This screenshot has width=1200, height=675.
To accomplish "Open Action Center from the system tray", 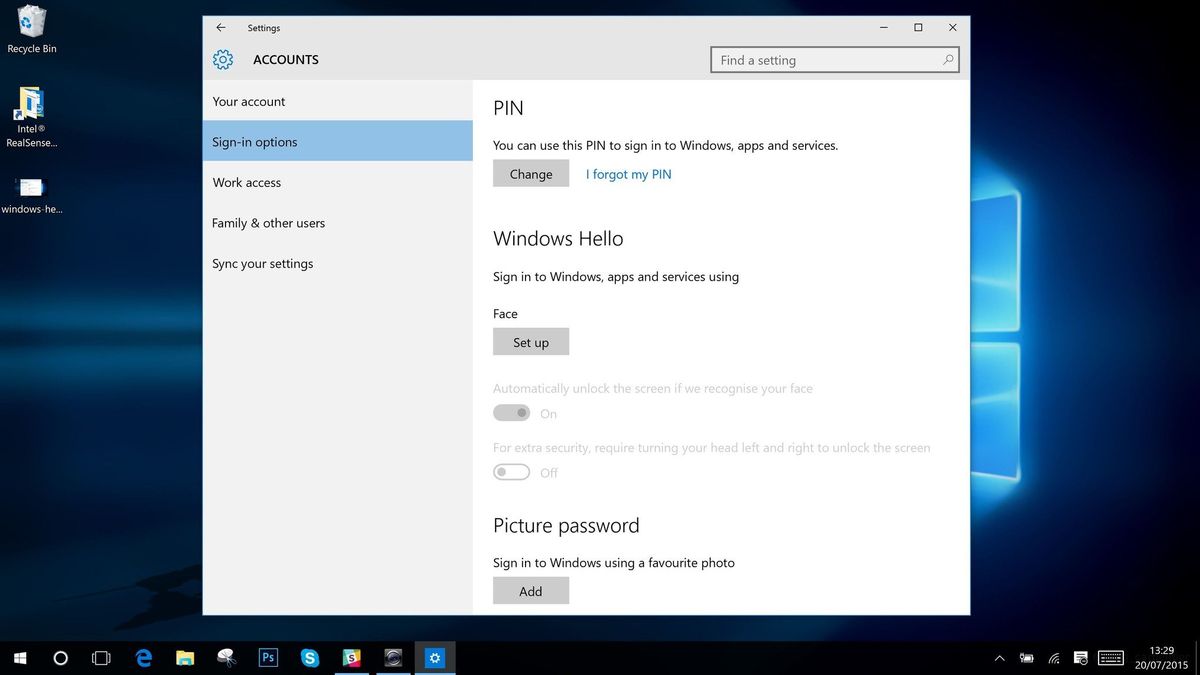I will point(1080,658).
